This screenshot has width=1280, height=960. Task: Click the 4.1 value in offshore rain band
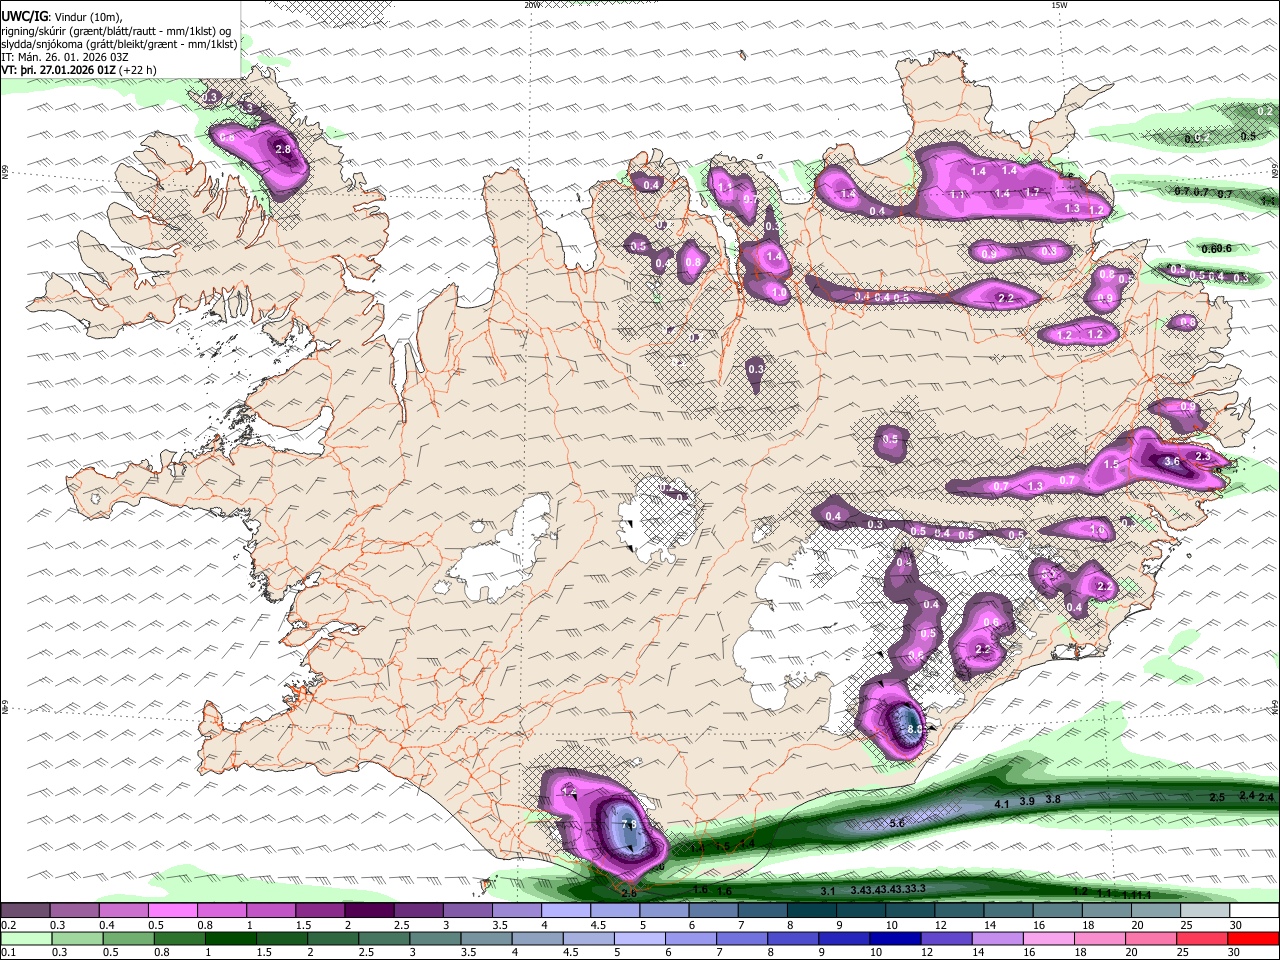tap(1002, 804)
